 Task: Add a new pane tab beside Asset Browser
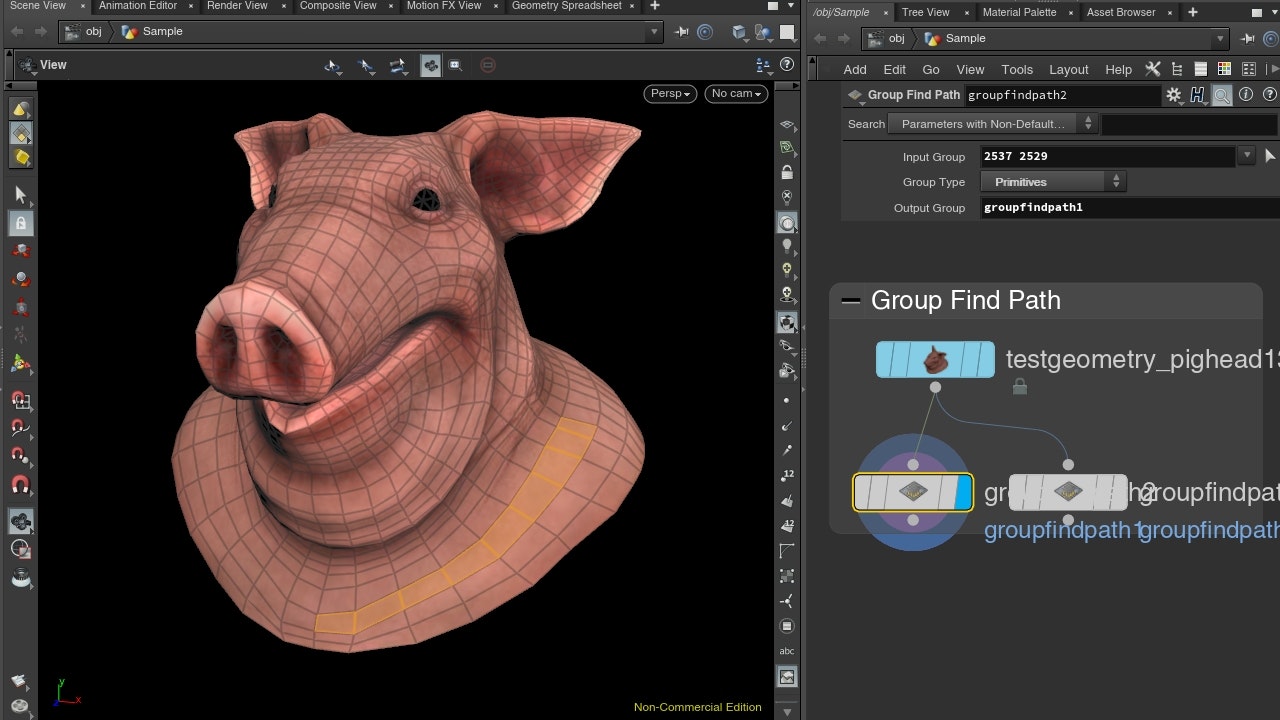tap(1194, 12)
